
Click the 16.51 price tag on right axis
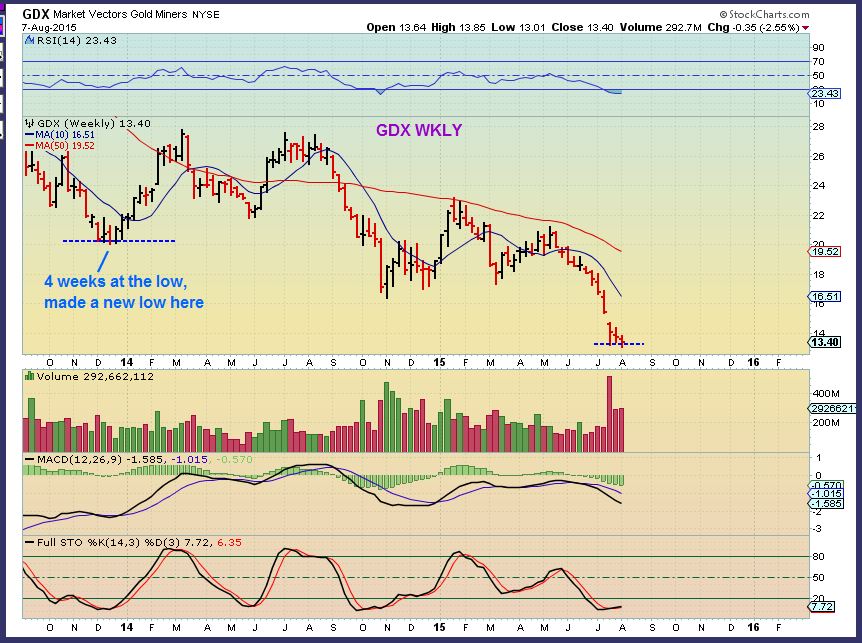coord(825,297)
